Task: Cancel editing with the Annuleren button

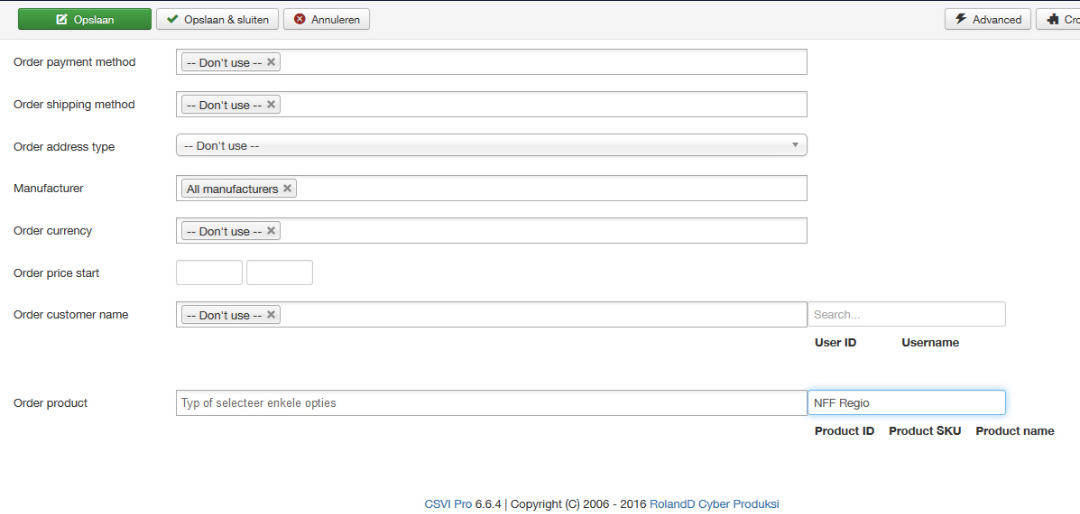Action: (x=327, y=19)
